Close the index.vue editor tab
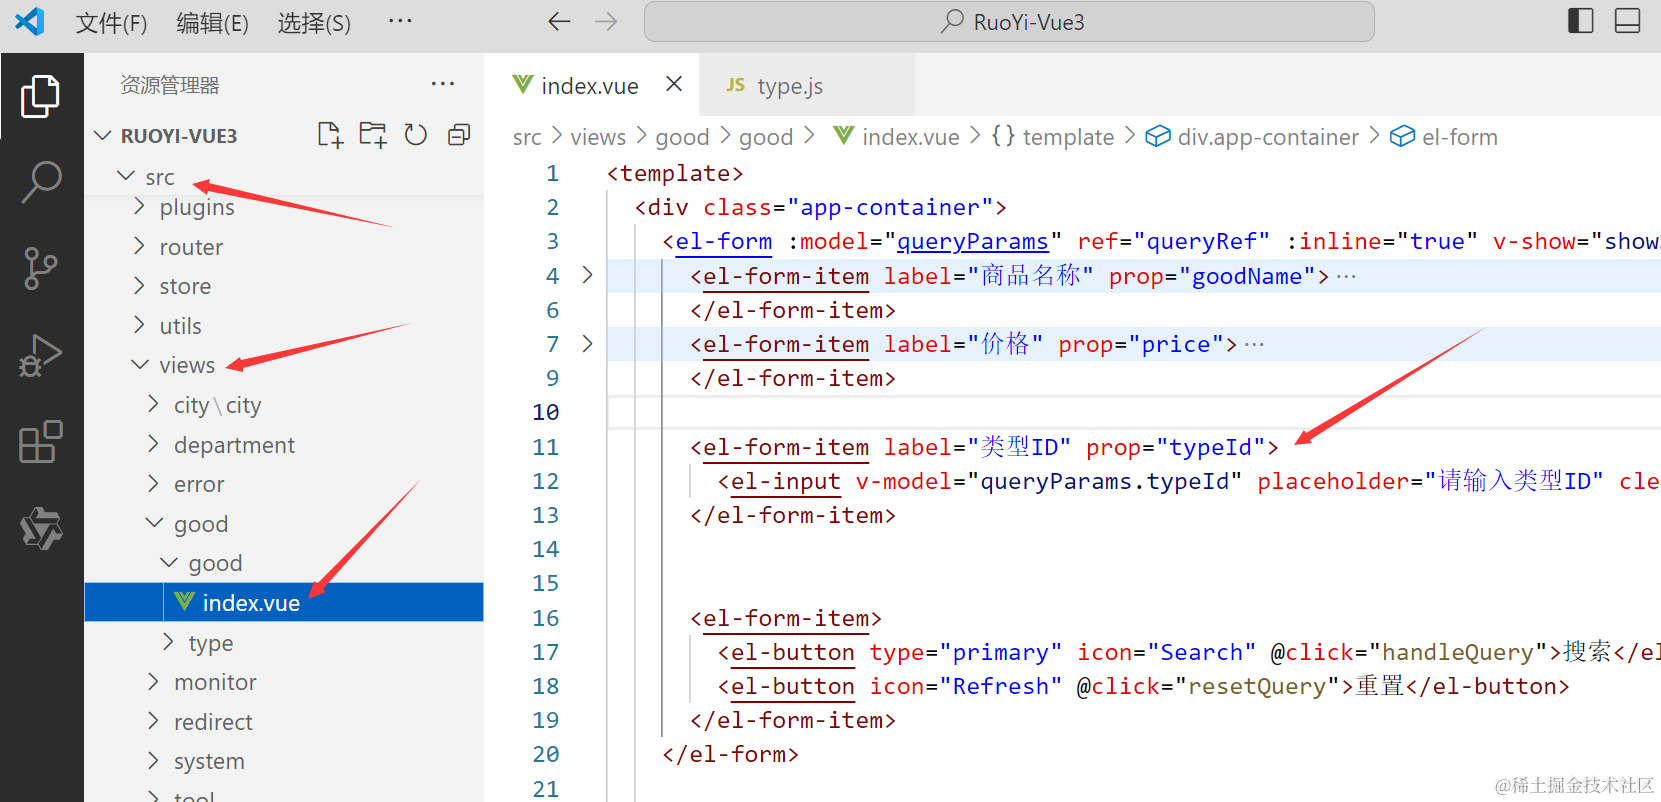Screen dimensions: 1661x802 pos(674,84)
